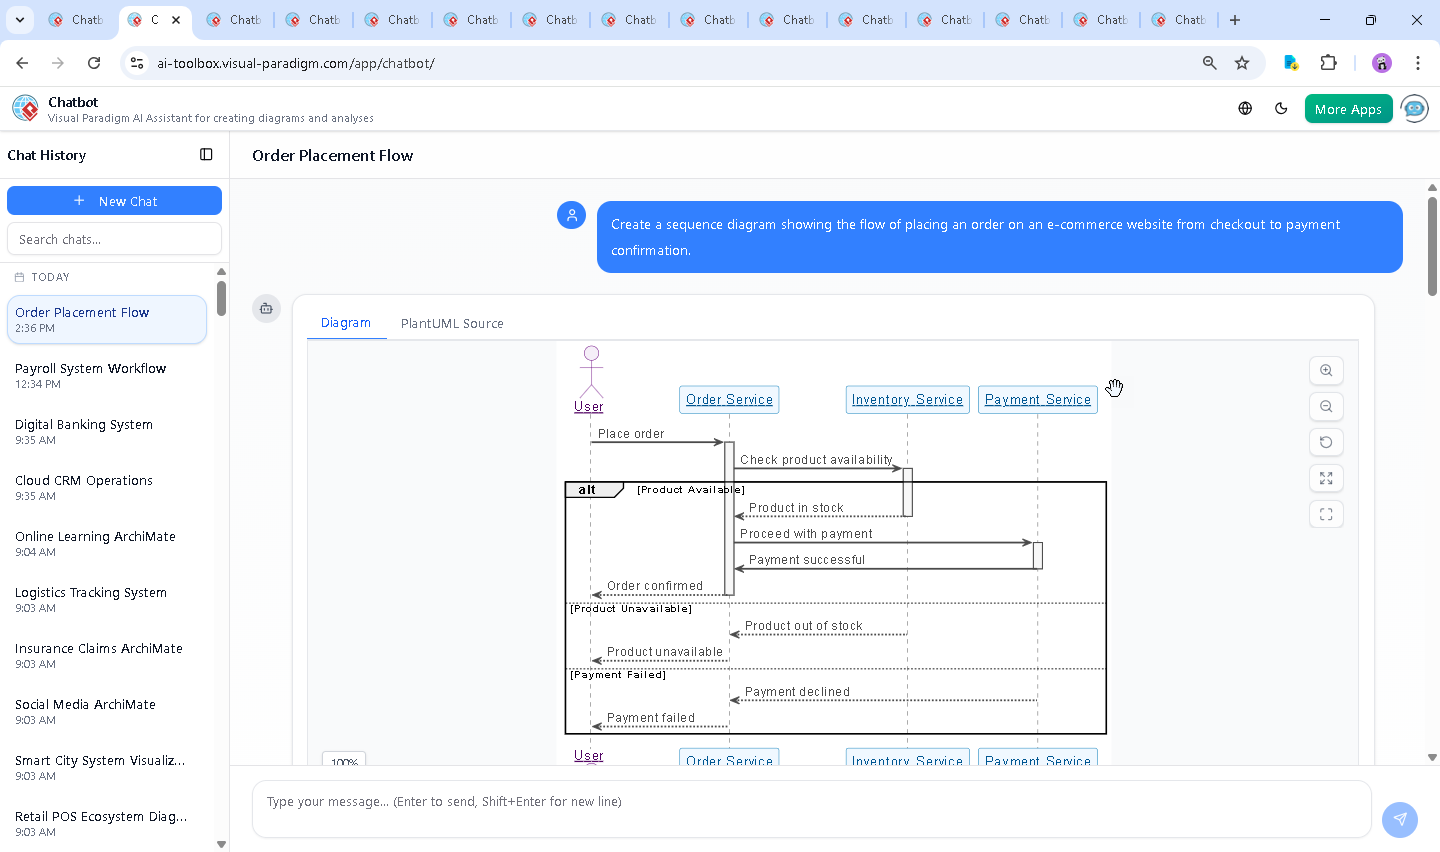Click the Search chats input field

tap(114, 240)
